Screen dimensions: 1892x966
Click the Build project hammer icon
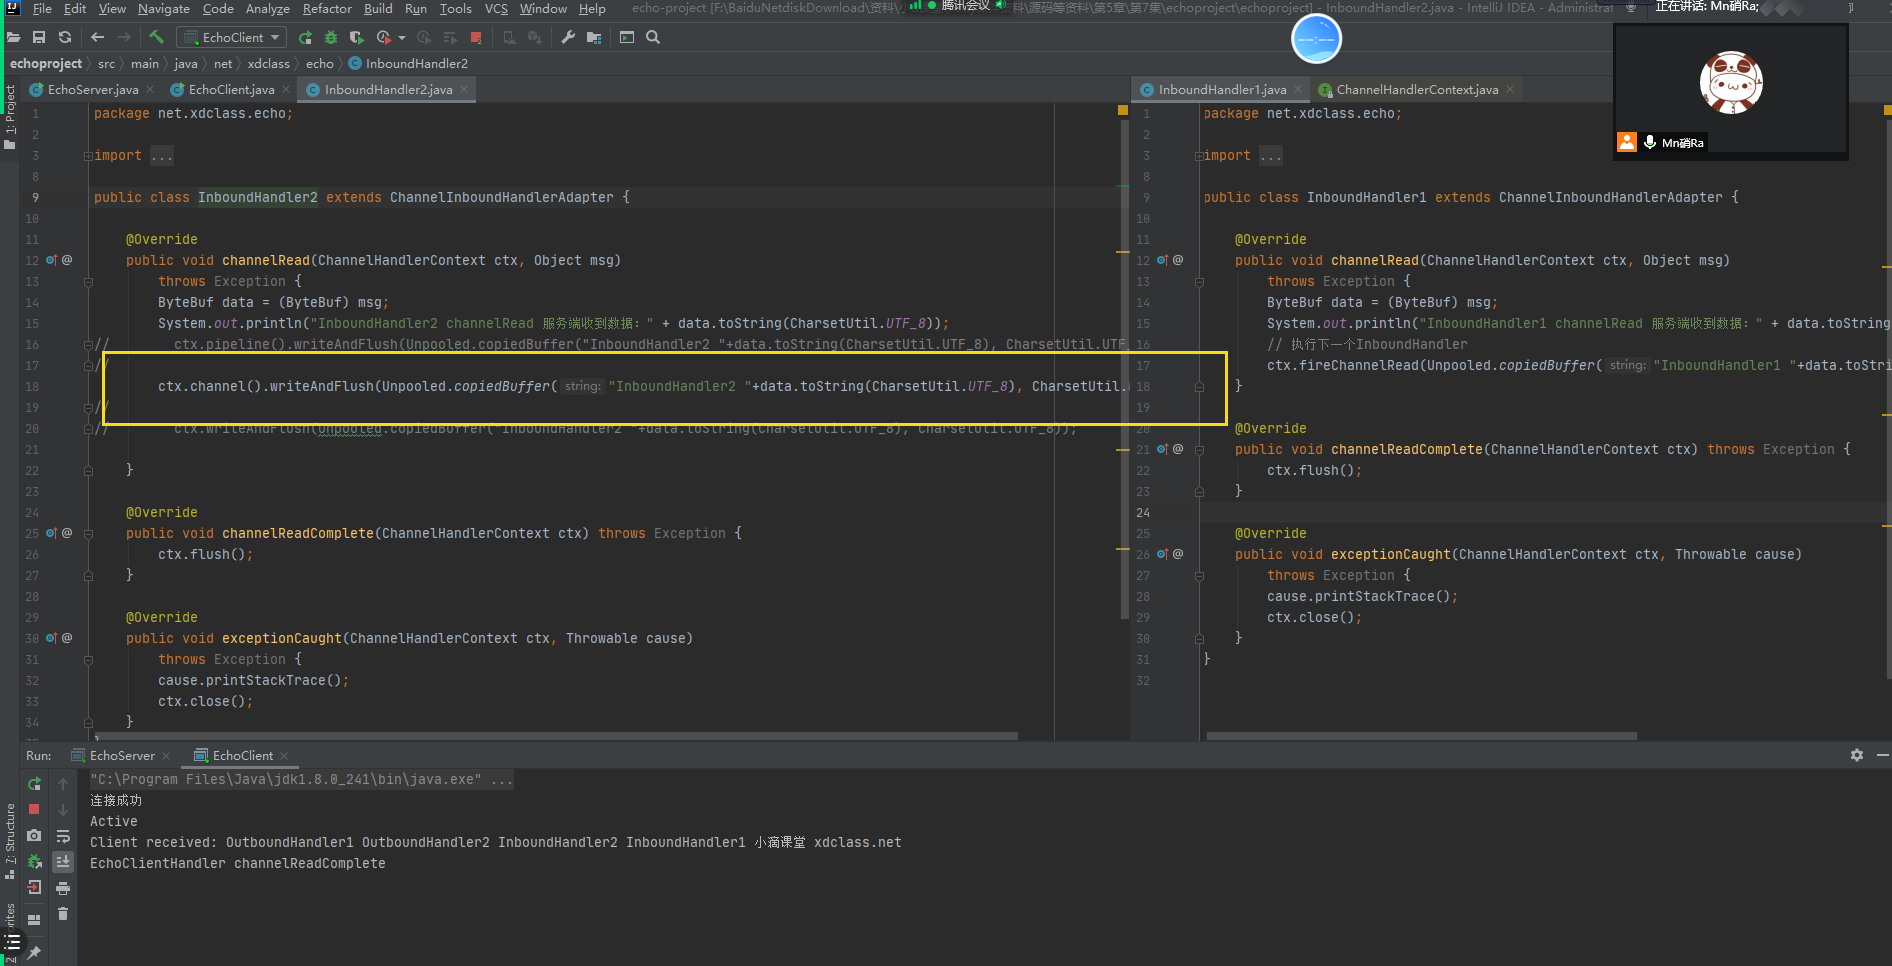[156, 37]
